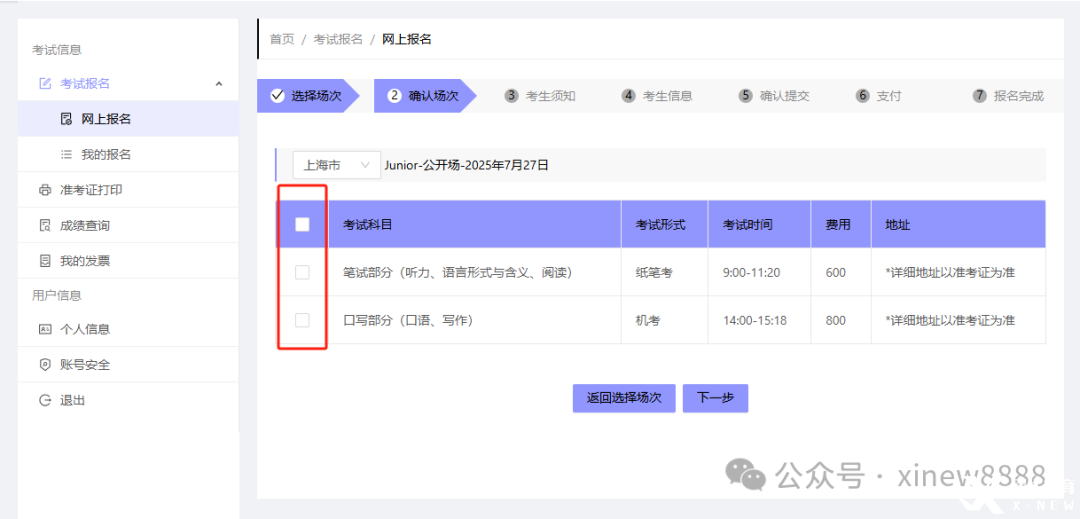This screenshot has height=519, width=1080.
Task: Click the 考试报名 breadcrumb link
Action: click(338, 39)
